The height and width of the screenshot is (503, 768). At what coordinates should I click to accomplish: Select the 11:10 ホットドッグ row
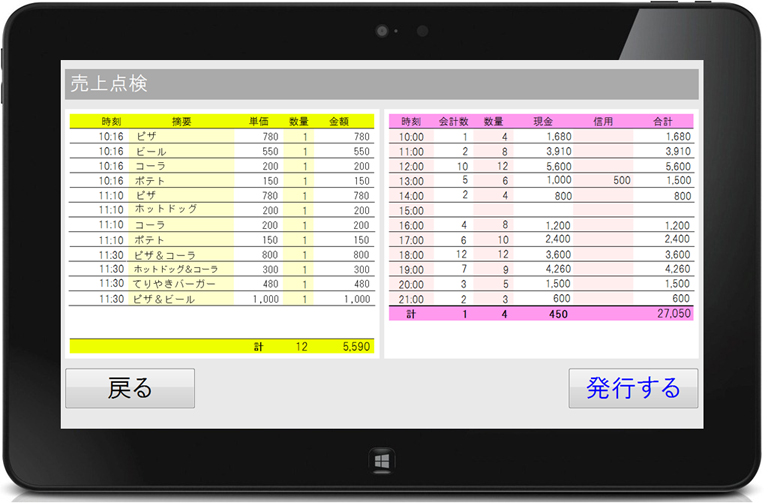[x=222, y=210]
